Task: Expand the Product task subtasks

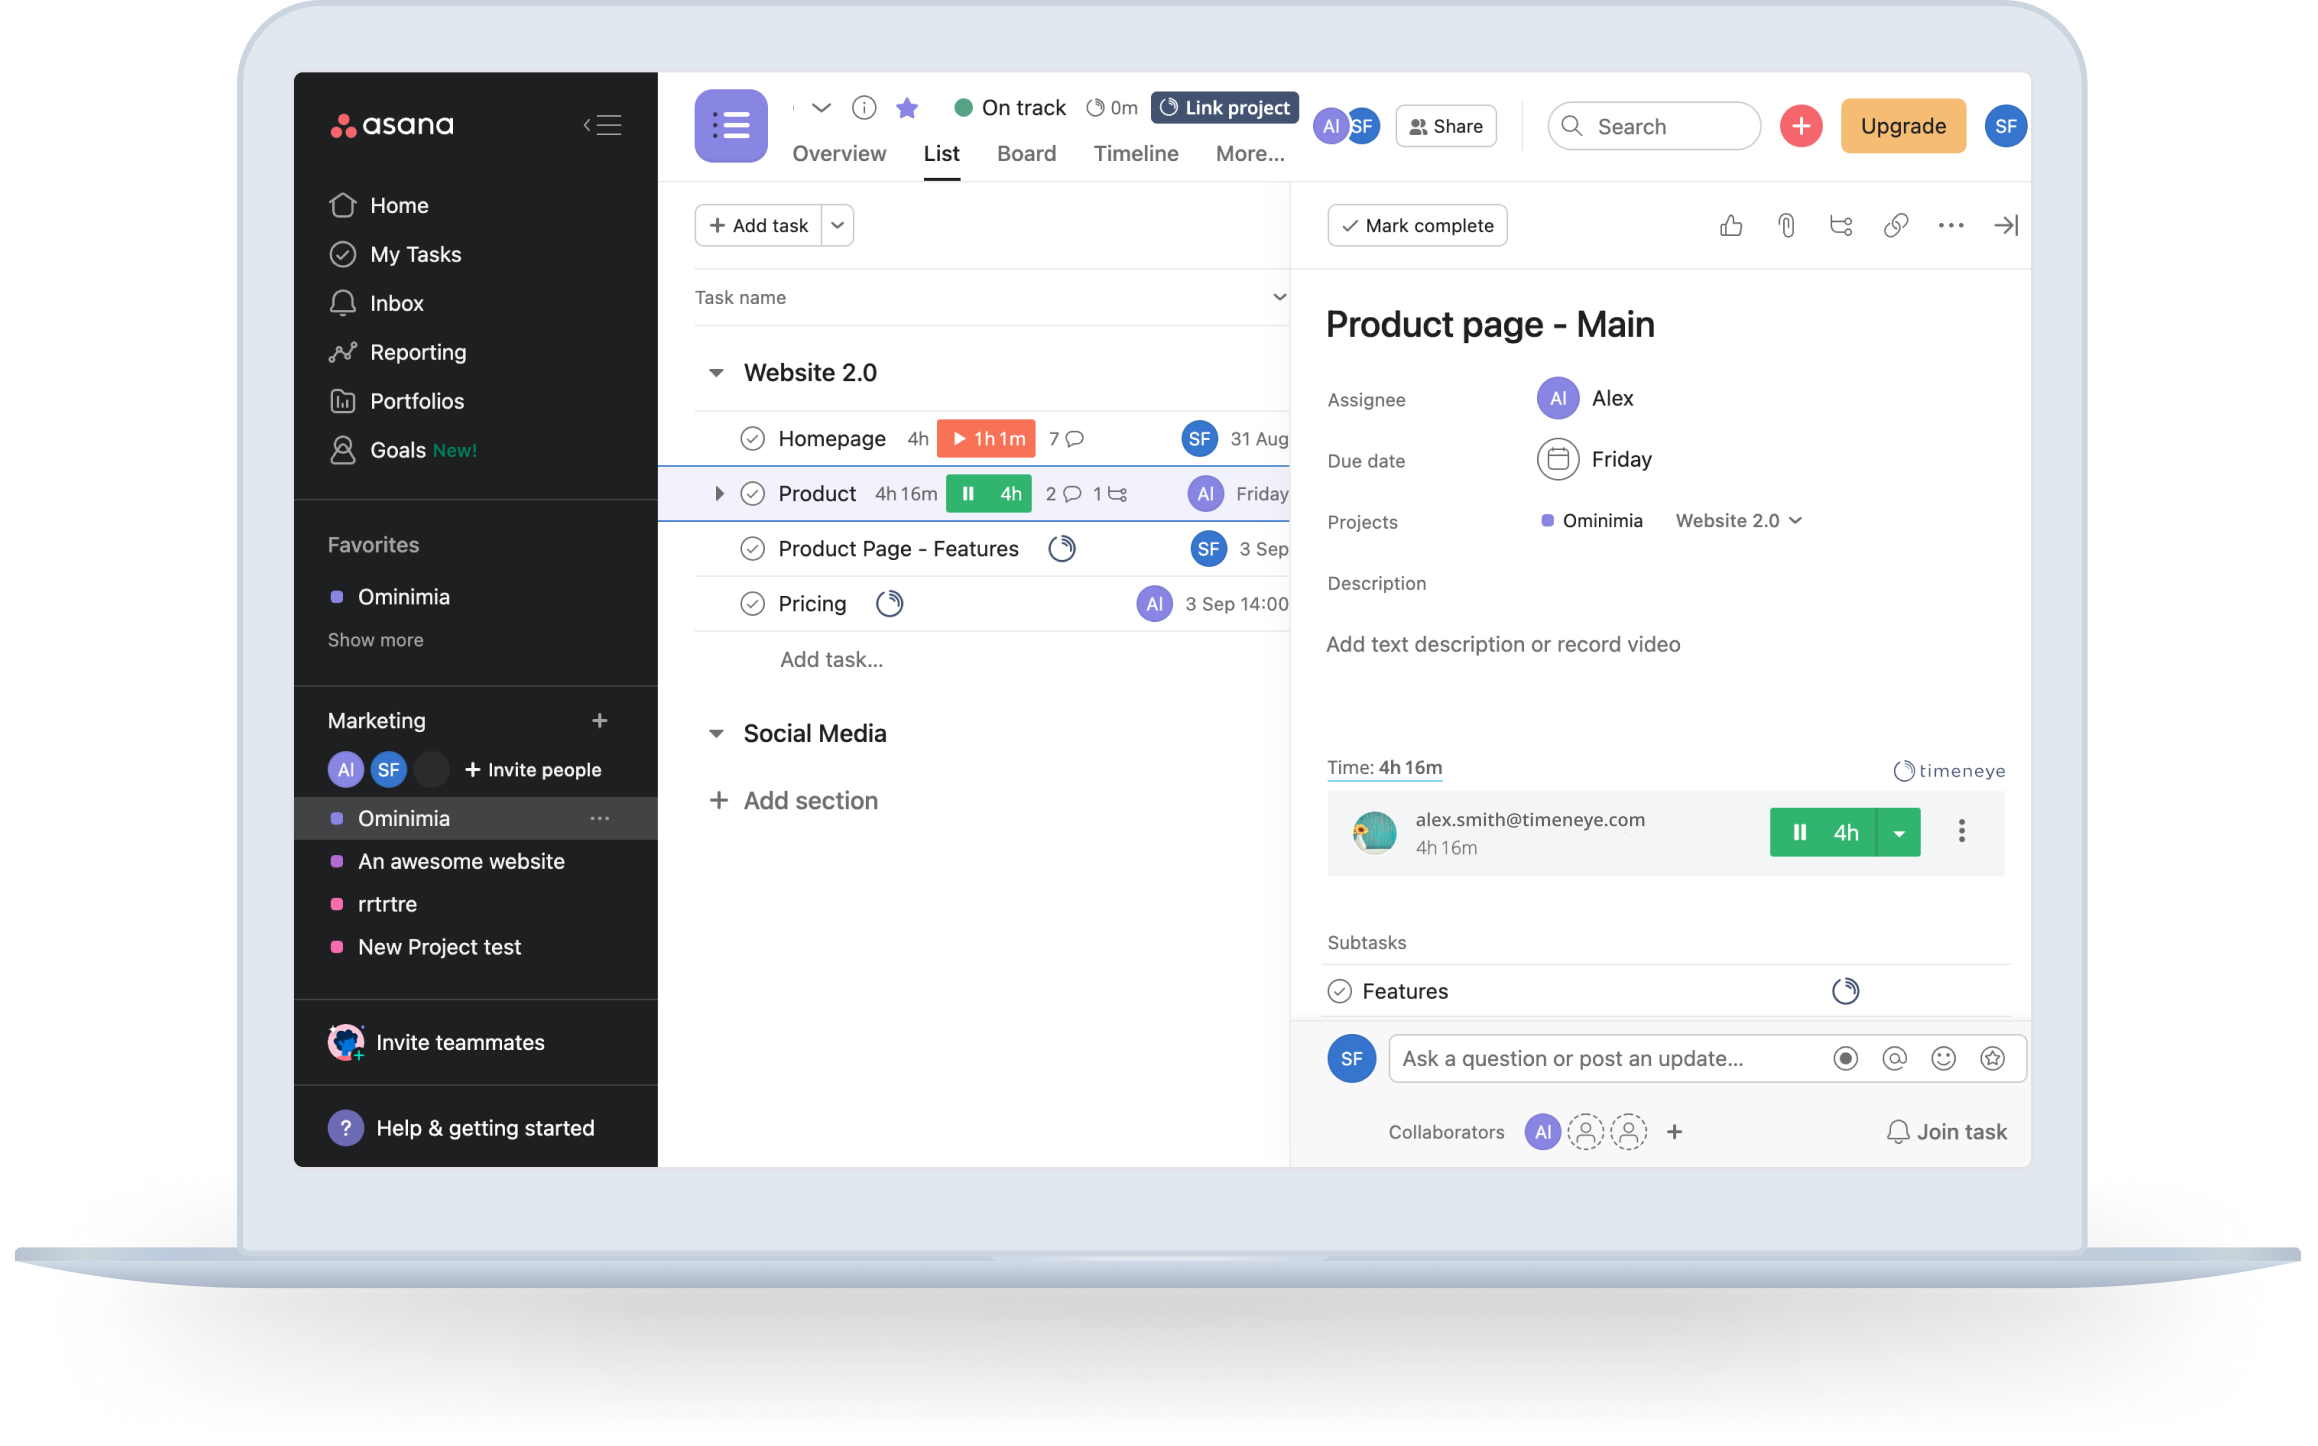Action: click(718, 491)
